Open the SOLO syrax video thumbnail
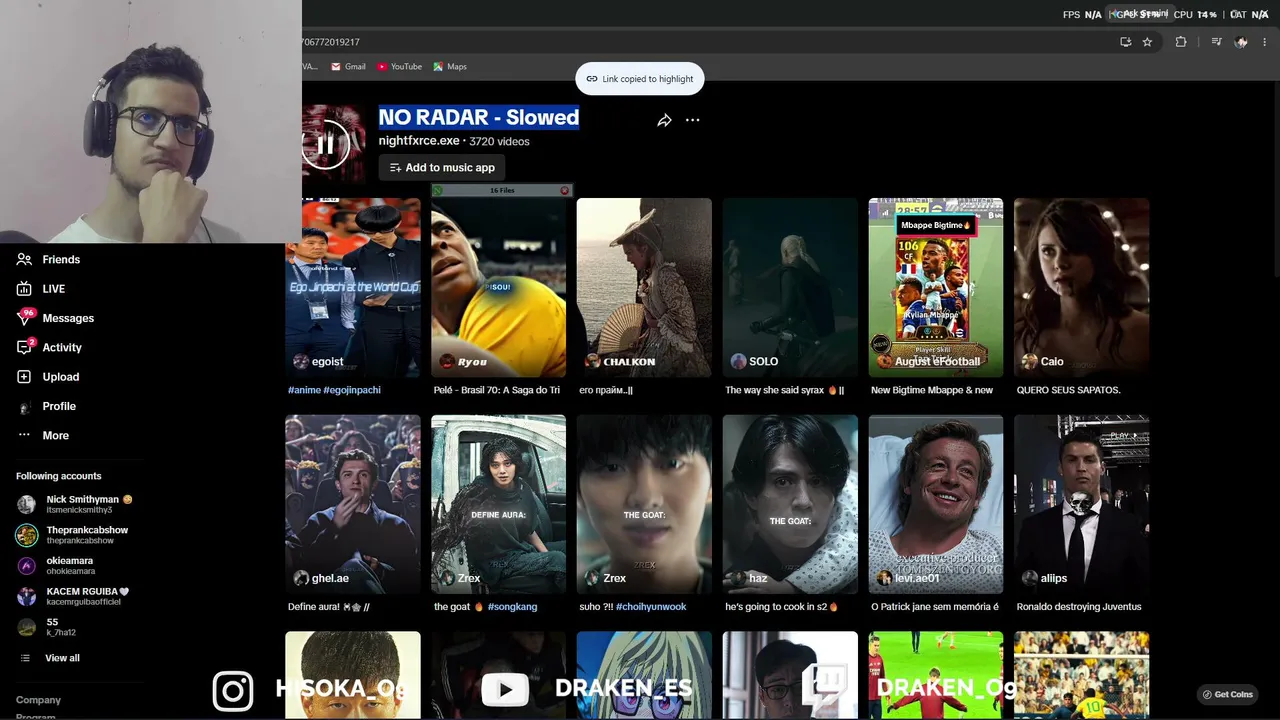 point(790,288)
